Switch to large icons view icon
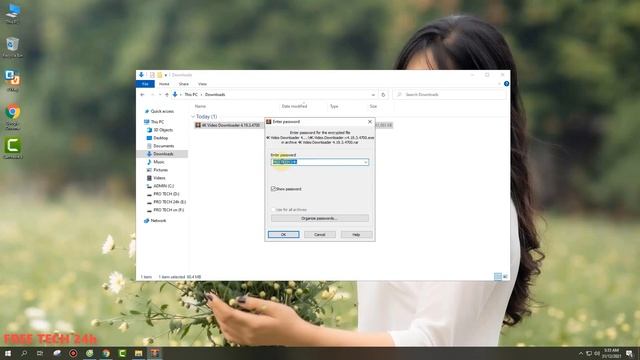 pyautogui.click(x=505, y=277)
